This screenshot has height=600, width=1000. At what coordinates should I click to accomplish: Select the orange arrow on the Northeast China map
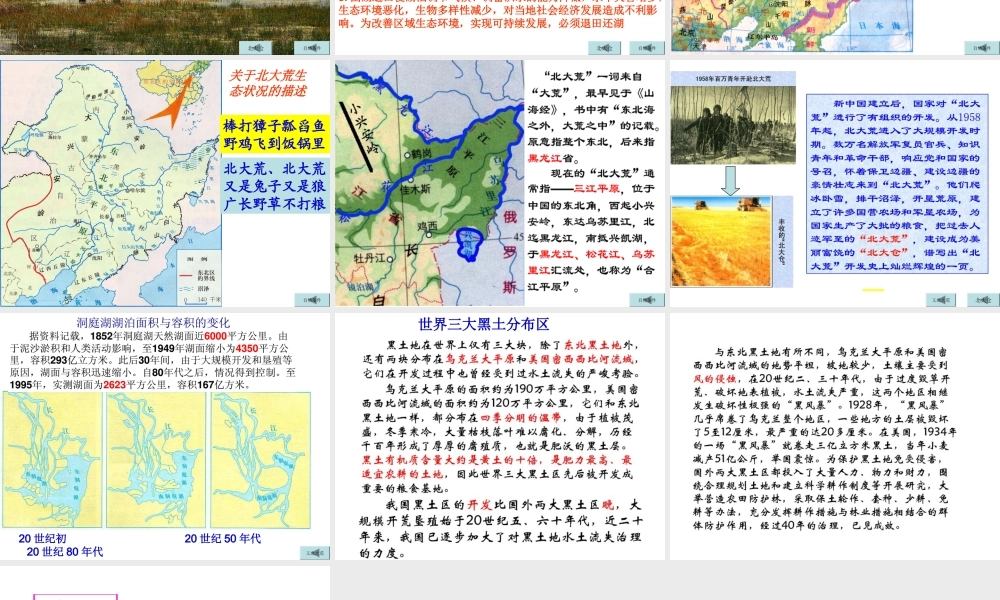[x=172, y=102]
